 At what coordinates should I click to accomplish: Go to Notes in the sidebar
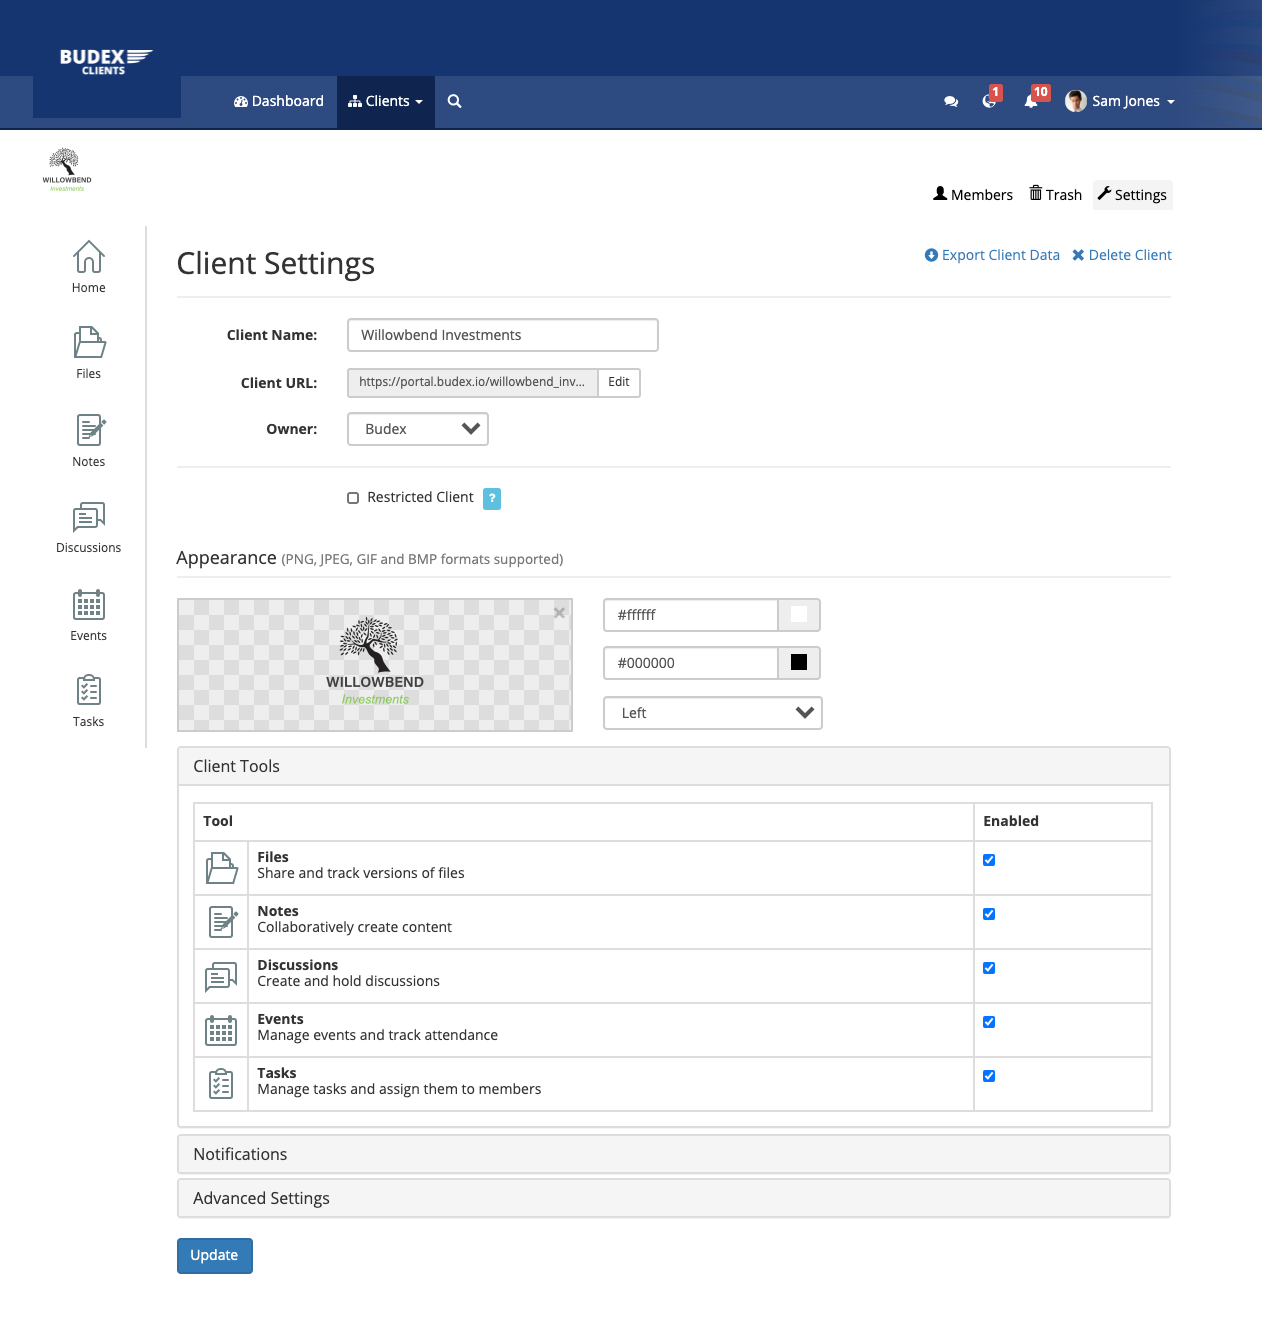pos(88,440)
